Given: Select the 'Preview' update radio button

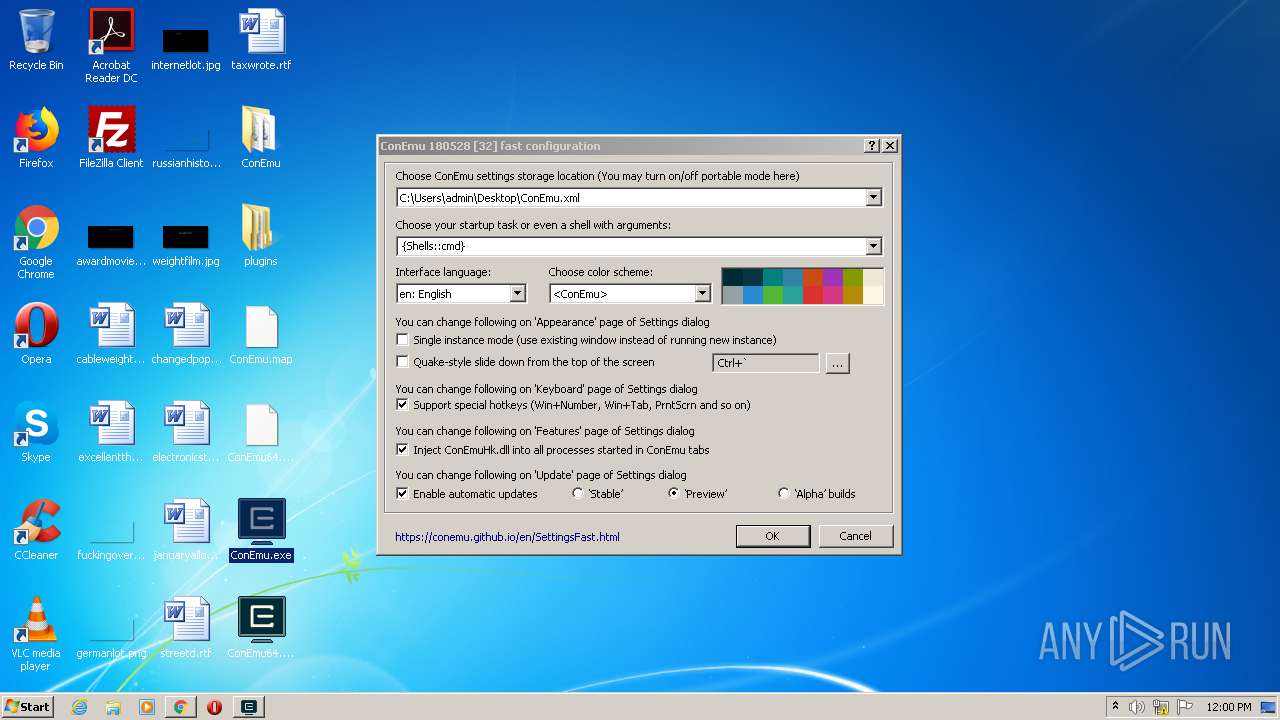Looking at the screenshot, I should [x=674, y=494].
